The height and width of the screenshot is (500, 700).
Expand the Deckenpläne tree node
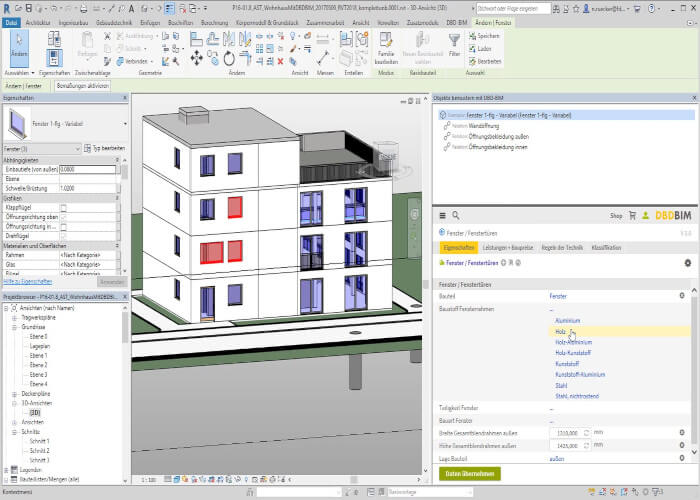pos(14,394)
